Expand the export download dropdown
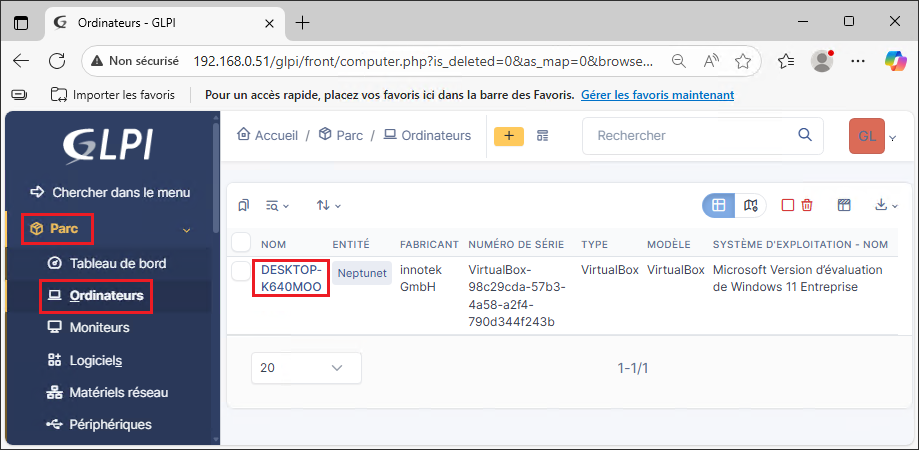 (x=886, y=205)
